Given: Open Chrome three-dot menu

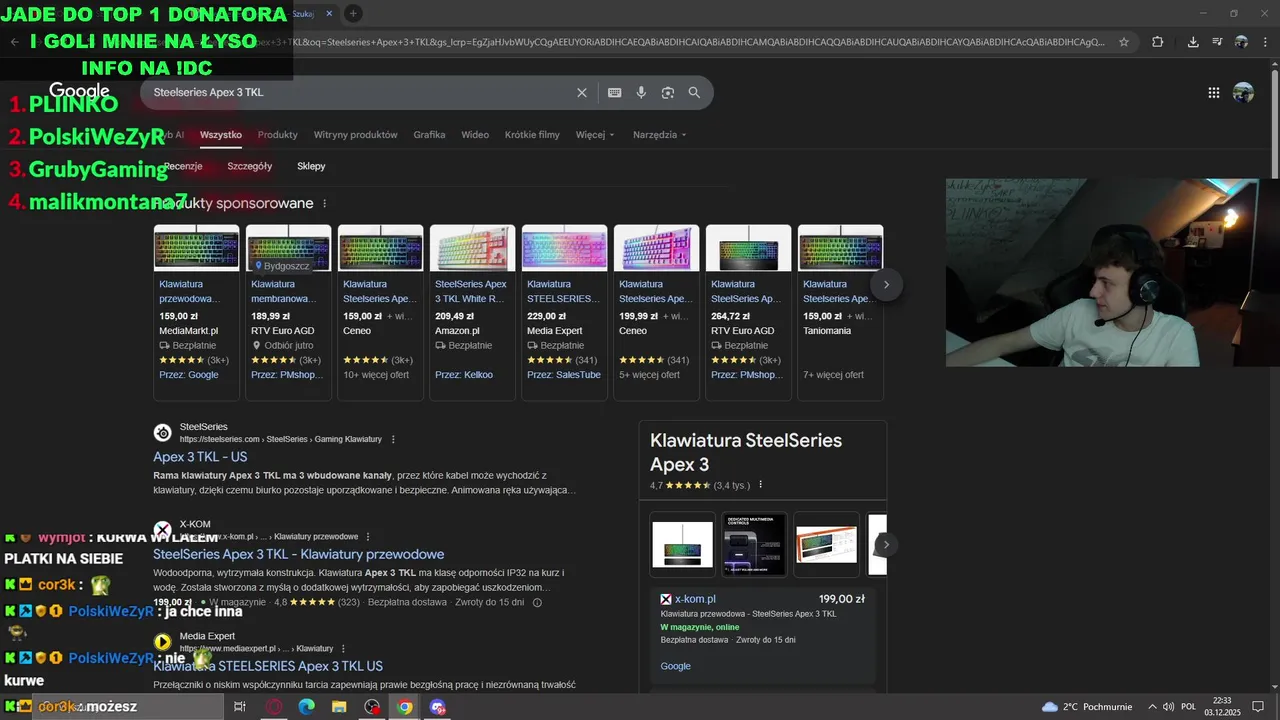Looking at the screenshot, I should [x=1265, y=42].
